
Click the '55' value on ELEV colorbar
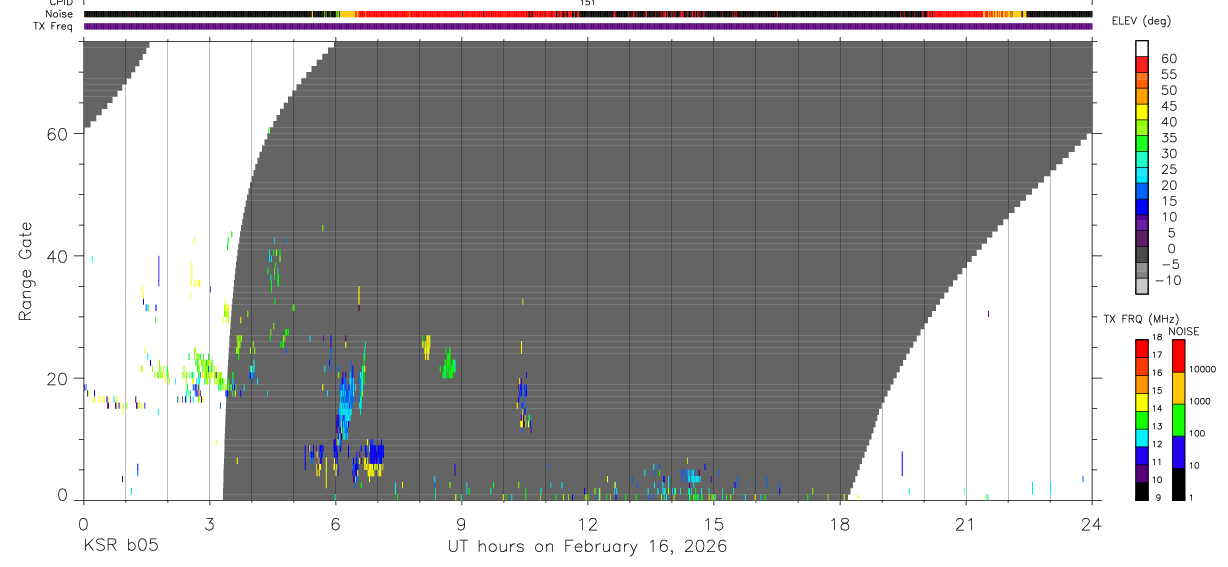1168,75
